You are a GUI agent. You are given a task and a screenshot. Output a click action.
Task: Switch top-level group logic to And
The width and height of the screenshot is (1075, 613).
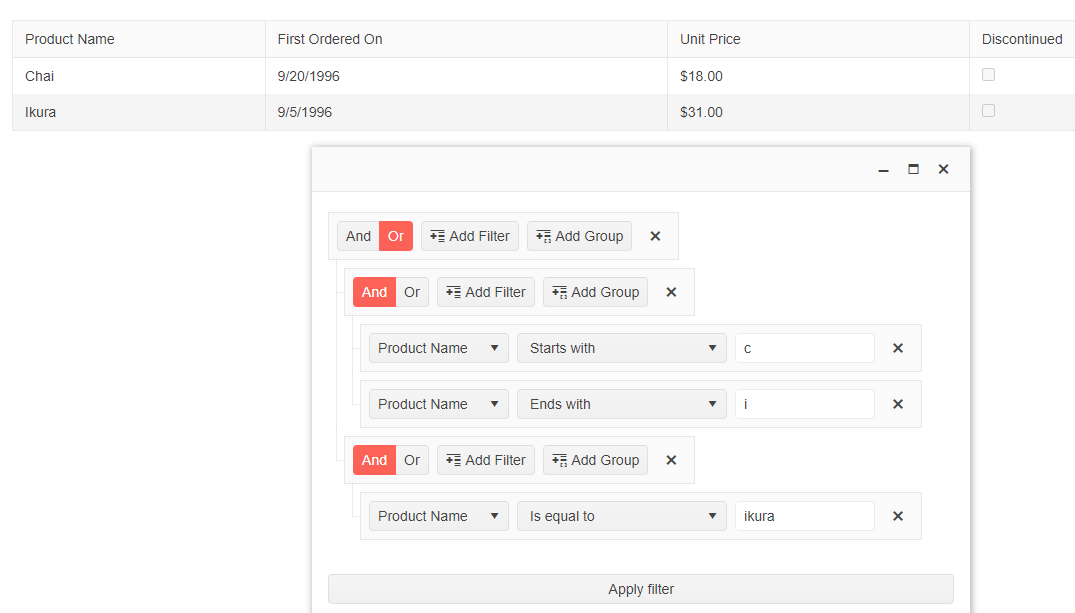pyautogui.click(x=358, y=236)
